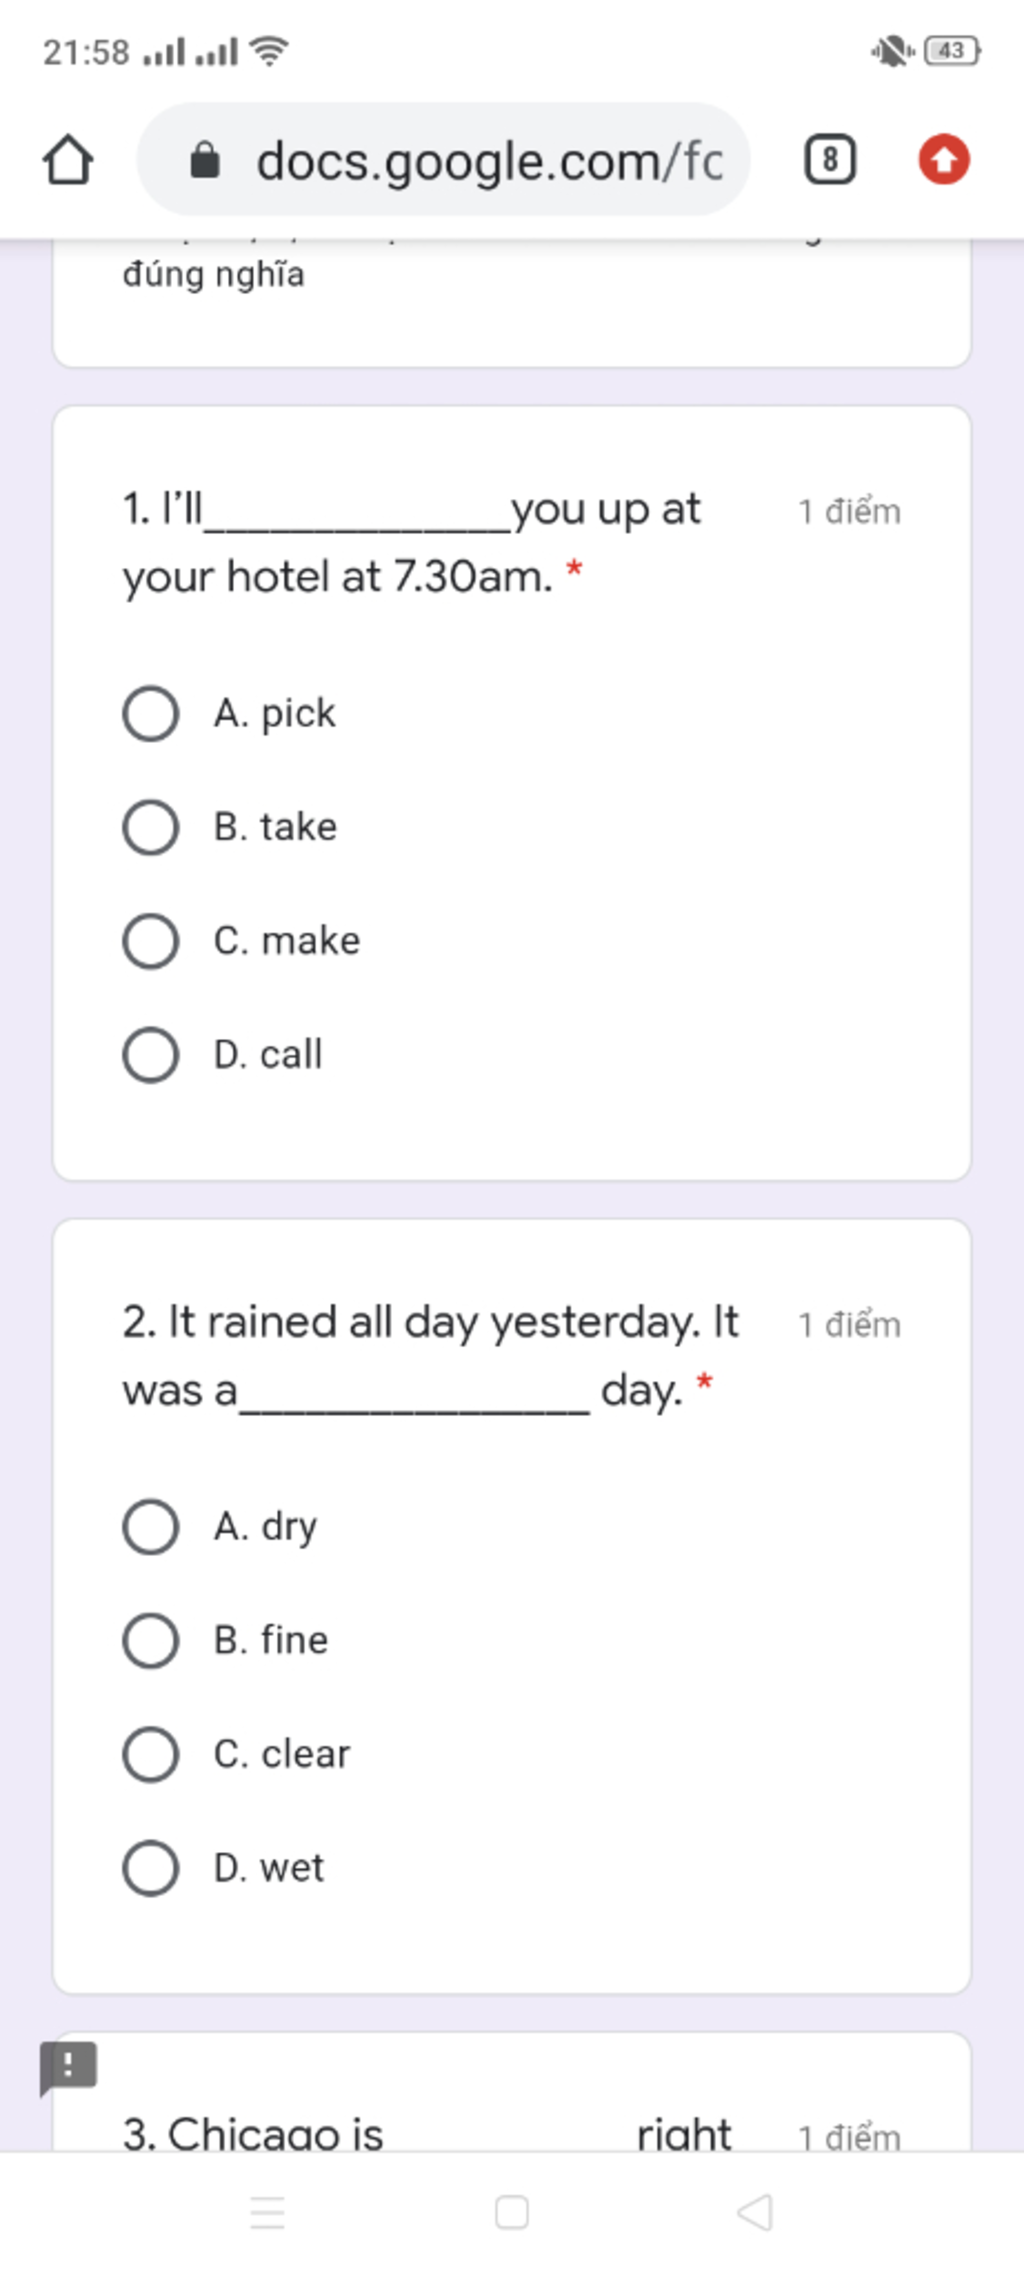The height and width of the screenshot is (2275, 1024).
Task: Tap the battery indicator in status bar
Action: click(953, 50)
